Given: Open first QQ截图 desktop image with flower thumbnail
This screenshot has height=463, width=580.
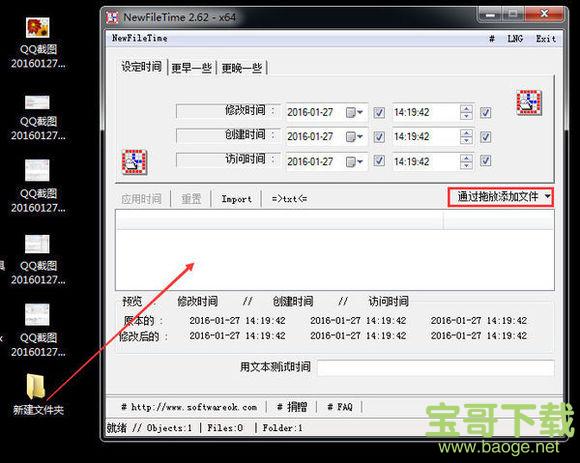Looking at the screenshot, I should coord(38,28).
